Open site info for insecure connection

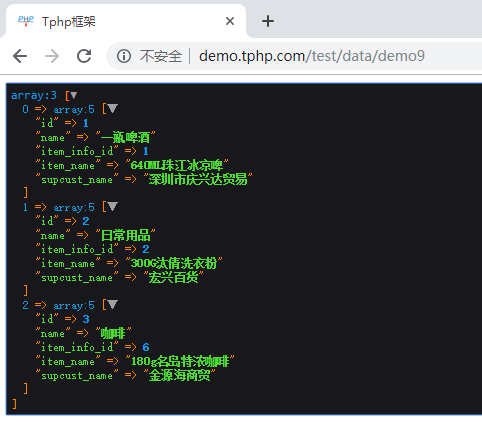[124, 56]
